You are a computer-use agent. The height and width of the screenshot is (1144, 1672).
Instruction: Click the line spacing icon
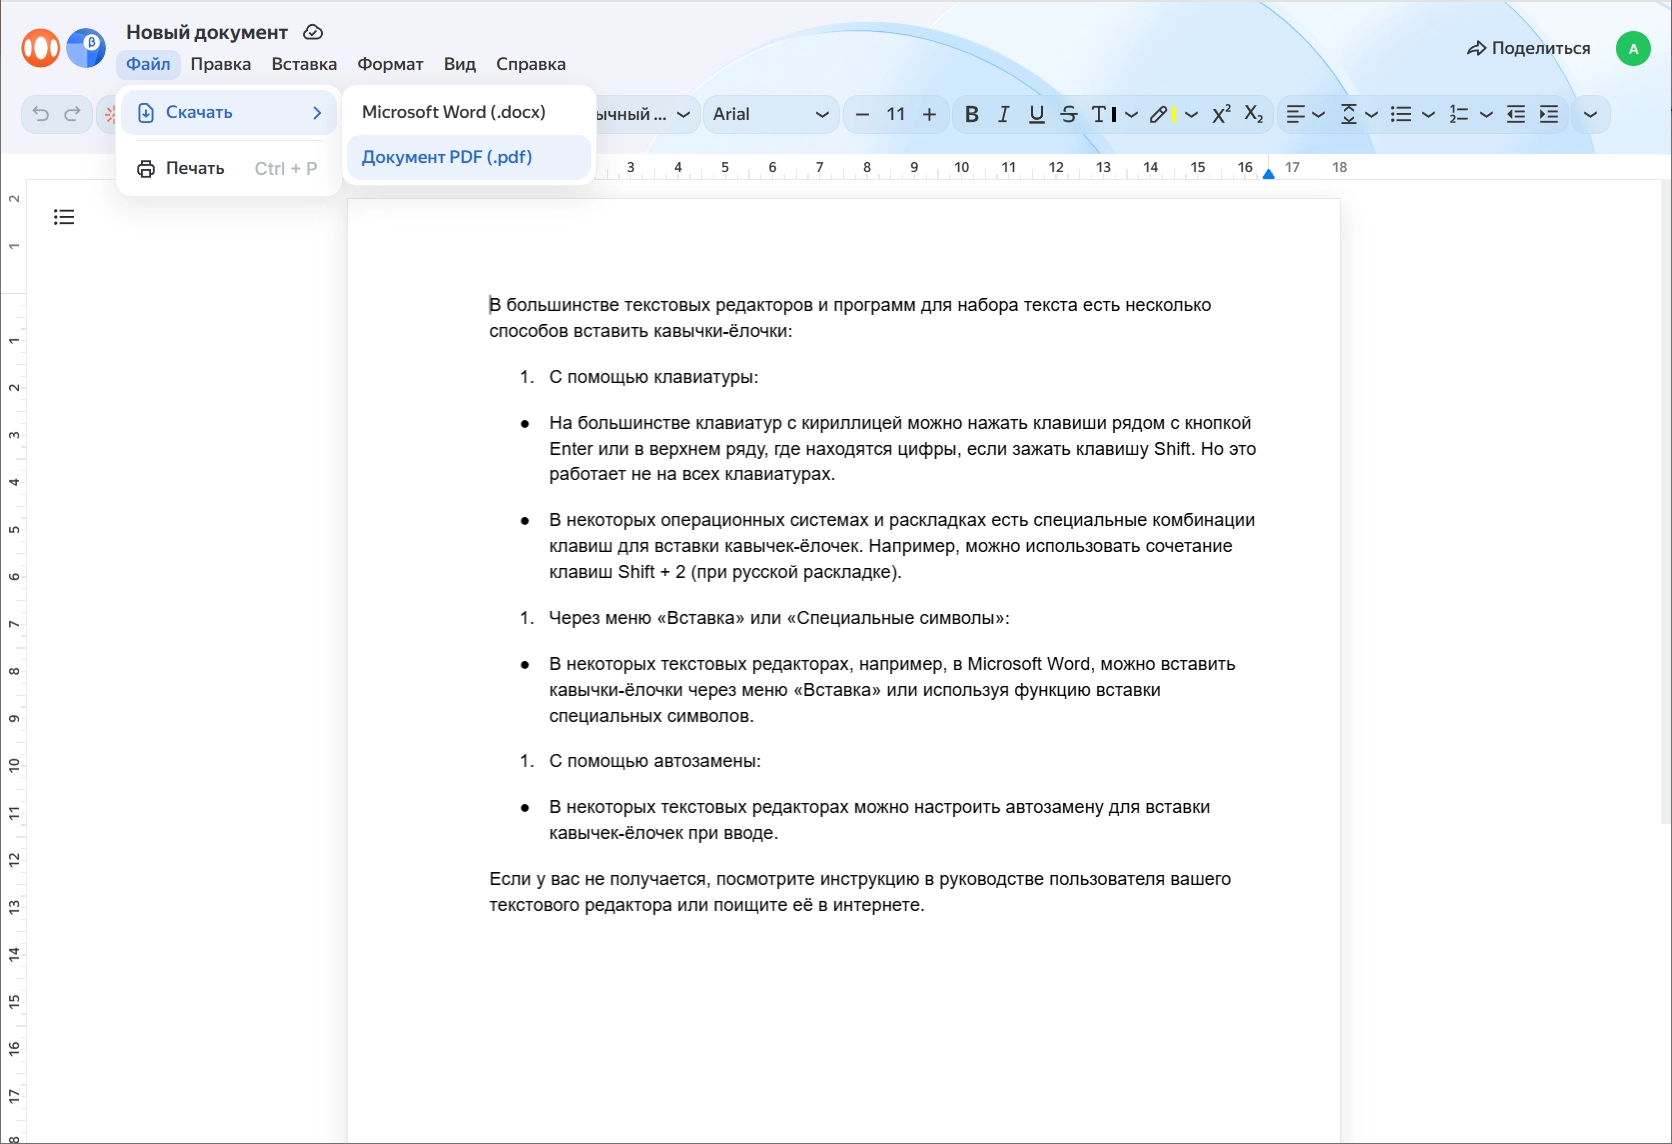(1349, 114)
